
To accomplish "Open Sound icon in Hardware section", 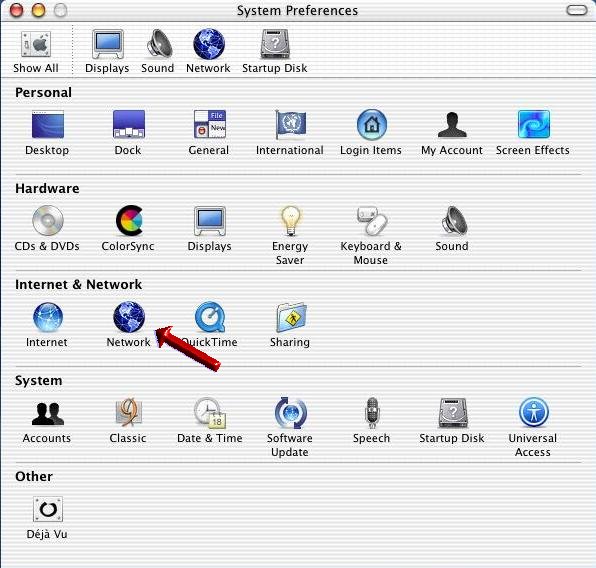I will [454, 221].
